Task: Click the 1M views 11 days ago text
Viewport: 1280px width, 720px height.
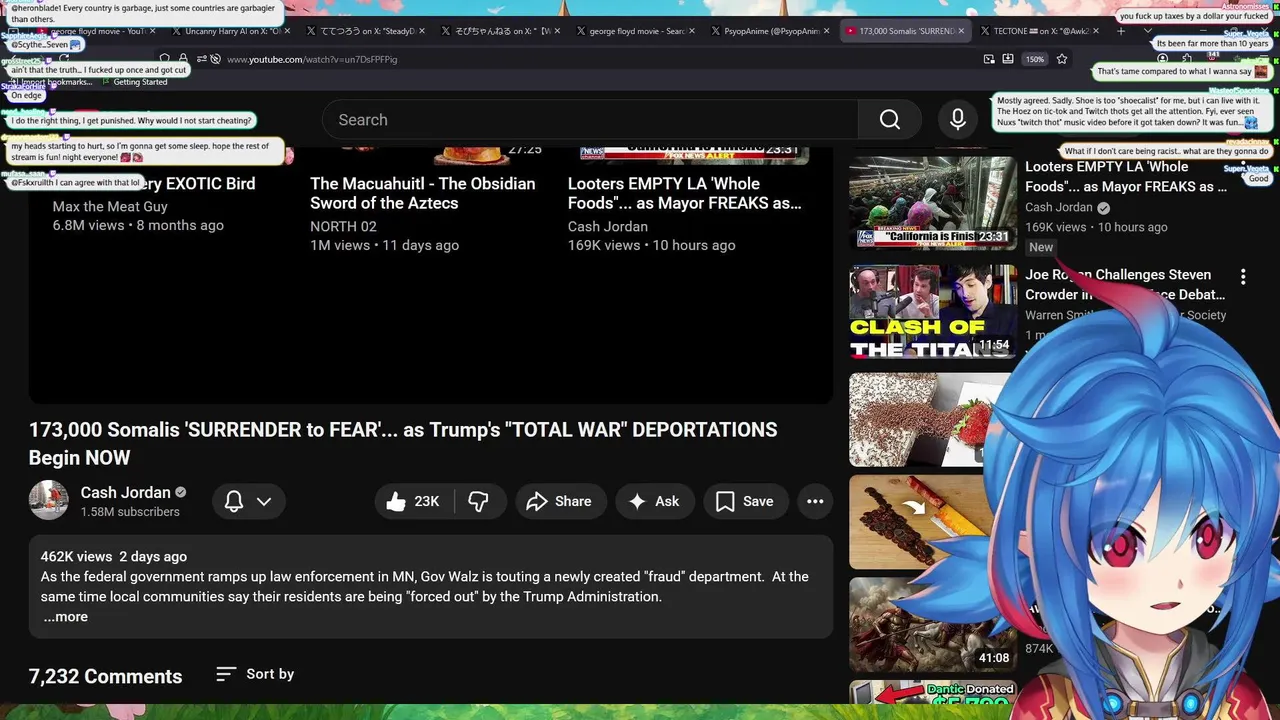Action: [384, 245]
